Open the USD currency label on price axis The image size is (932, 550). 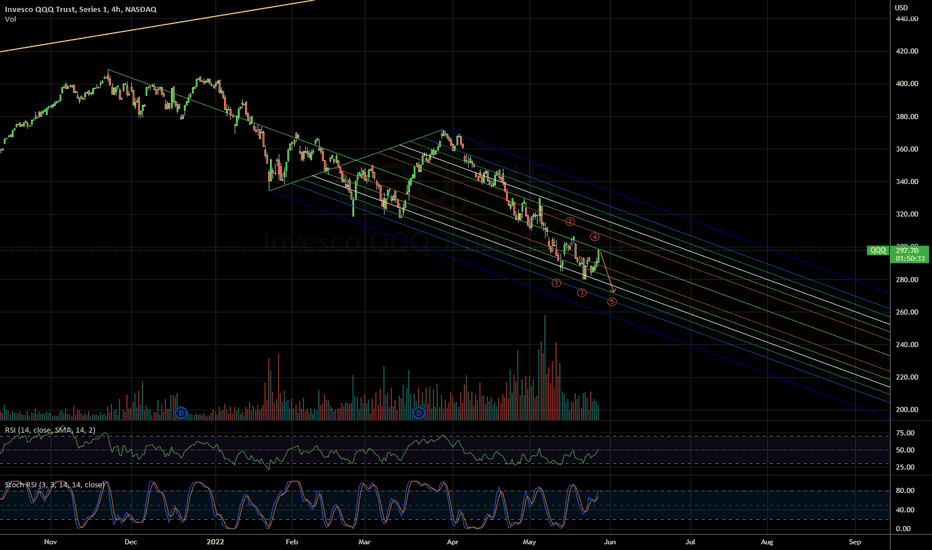pos(902,8)
